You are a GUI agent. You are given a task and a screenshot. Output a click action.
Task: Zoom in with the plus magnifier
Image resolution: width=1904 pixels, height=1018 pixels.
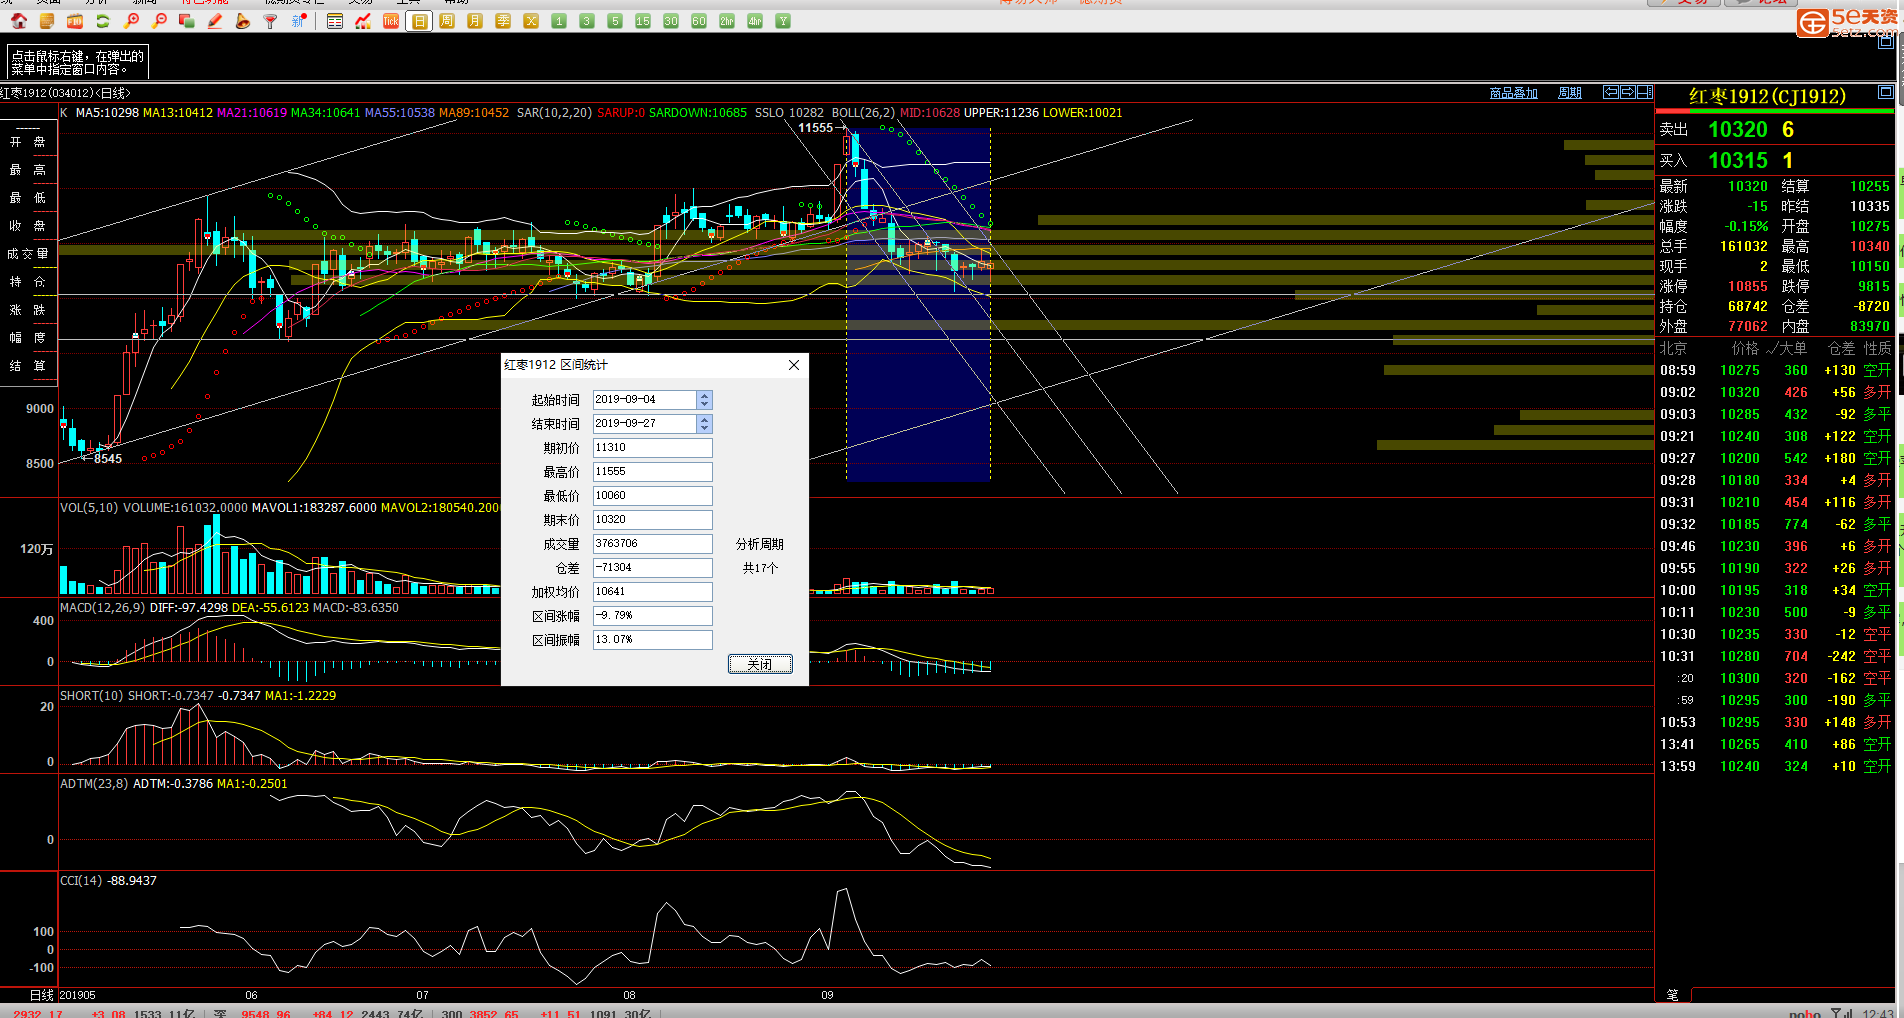(131, 21)
